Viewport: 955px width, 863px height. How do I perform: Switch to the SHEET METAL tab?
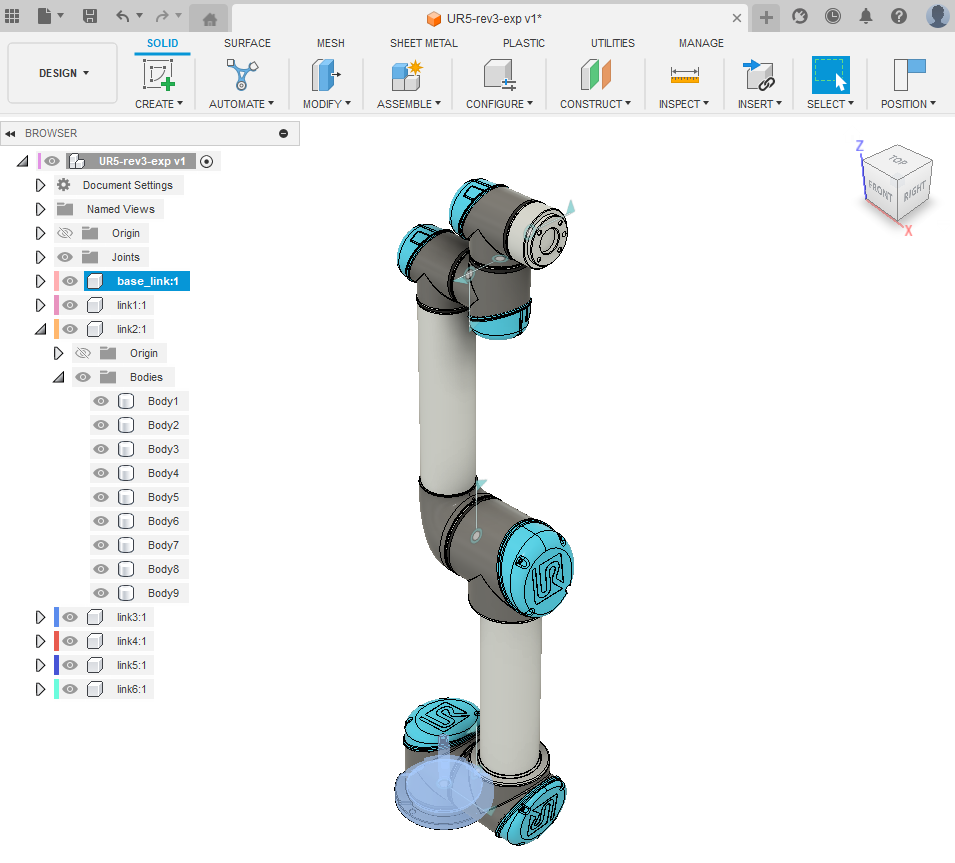click(423, 43)
